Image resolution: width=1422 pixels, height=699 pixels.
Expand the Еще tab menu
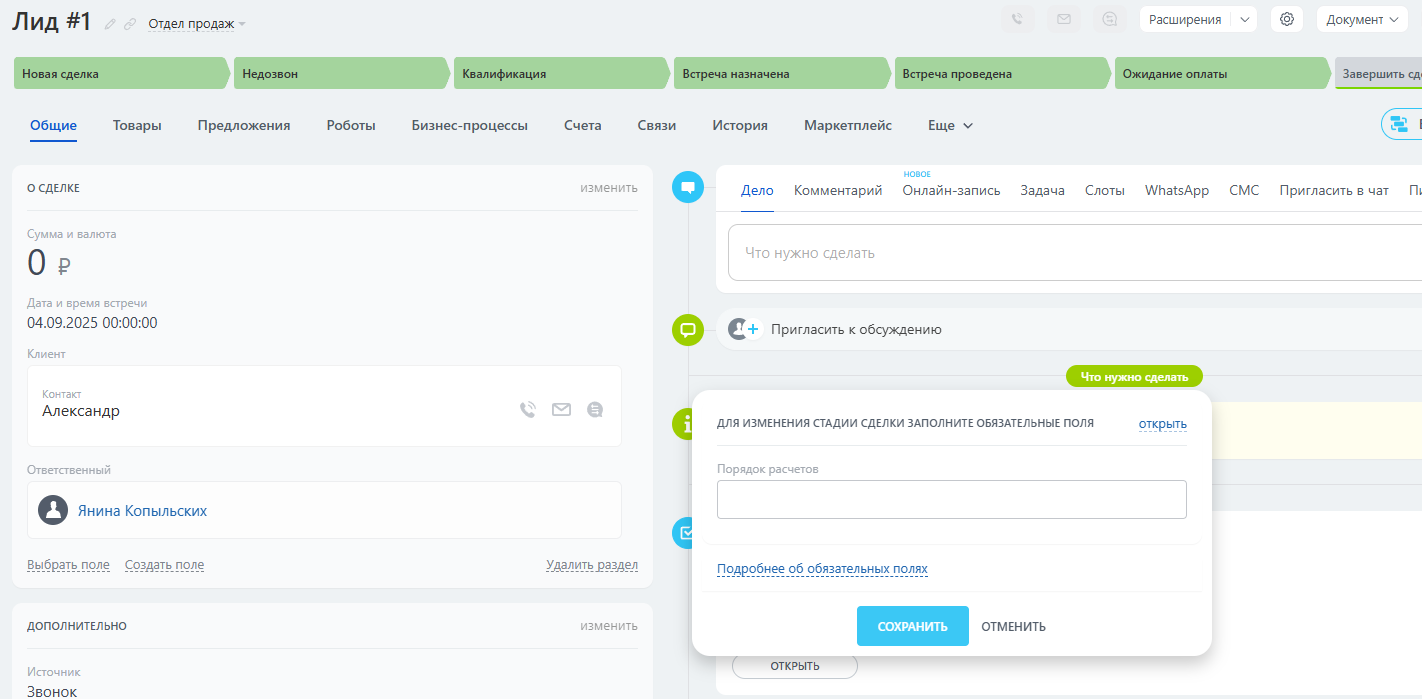[x=950, y=126]
